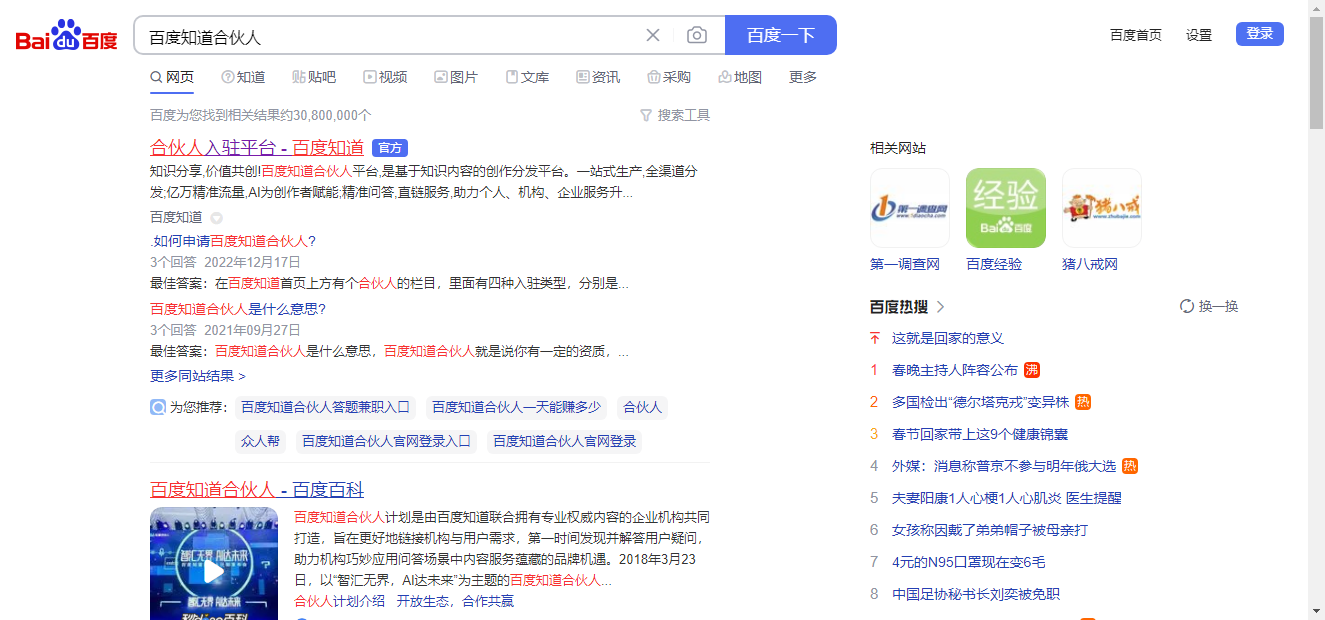Open hot topic 外媒:消息称普京不参与明年俄大选
The height and width of the screenshot is (620, 1325).
(x=1004, y=466)
